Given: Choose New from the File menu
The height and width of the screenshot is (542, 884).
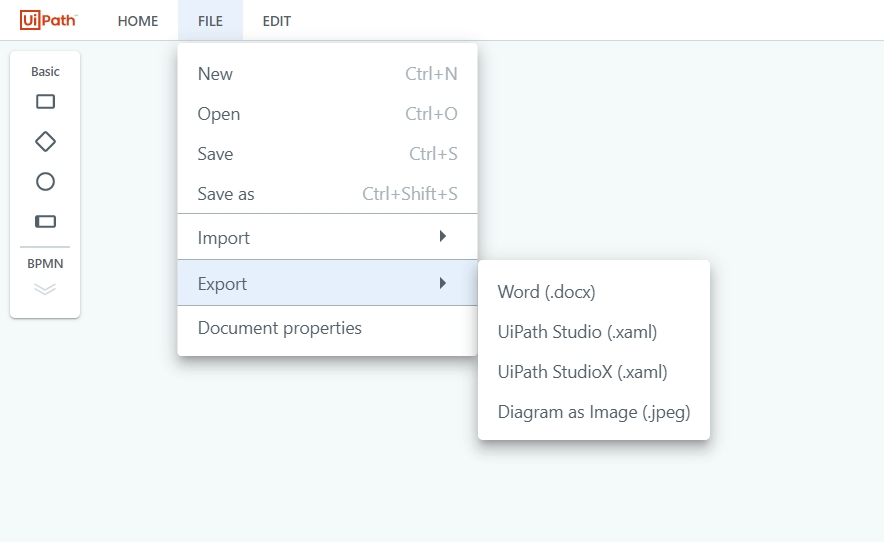Looking at the screenshot, I should pyautogui.click(x=328, y=74).
